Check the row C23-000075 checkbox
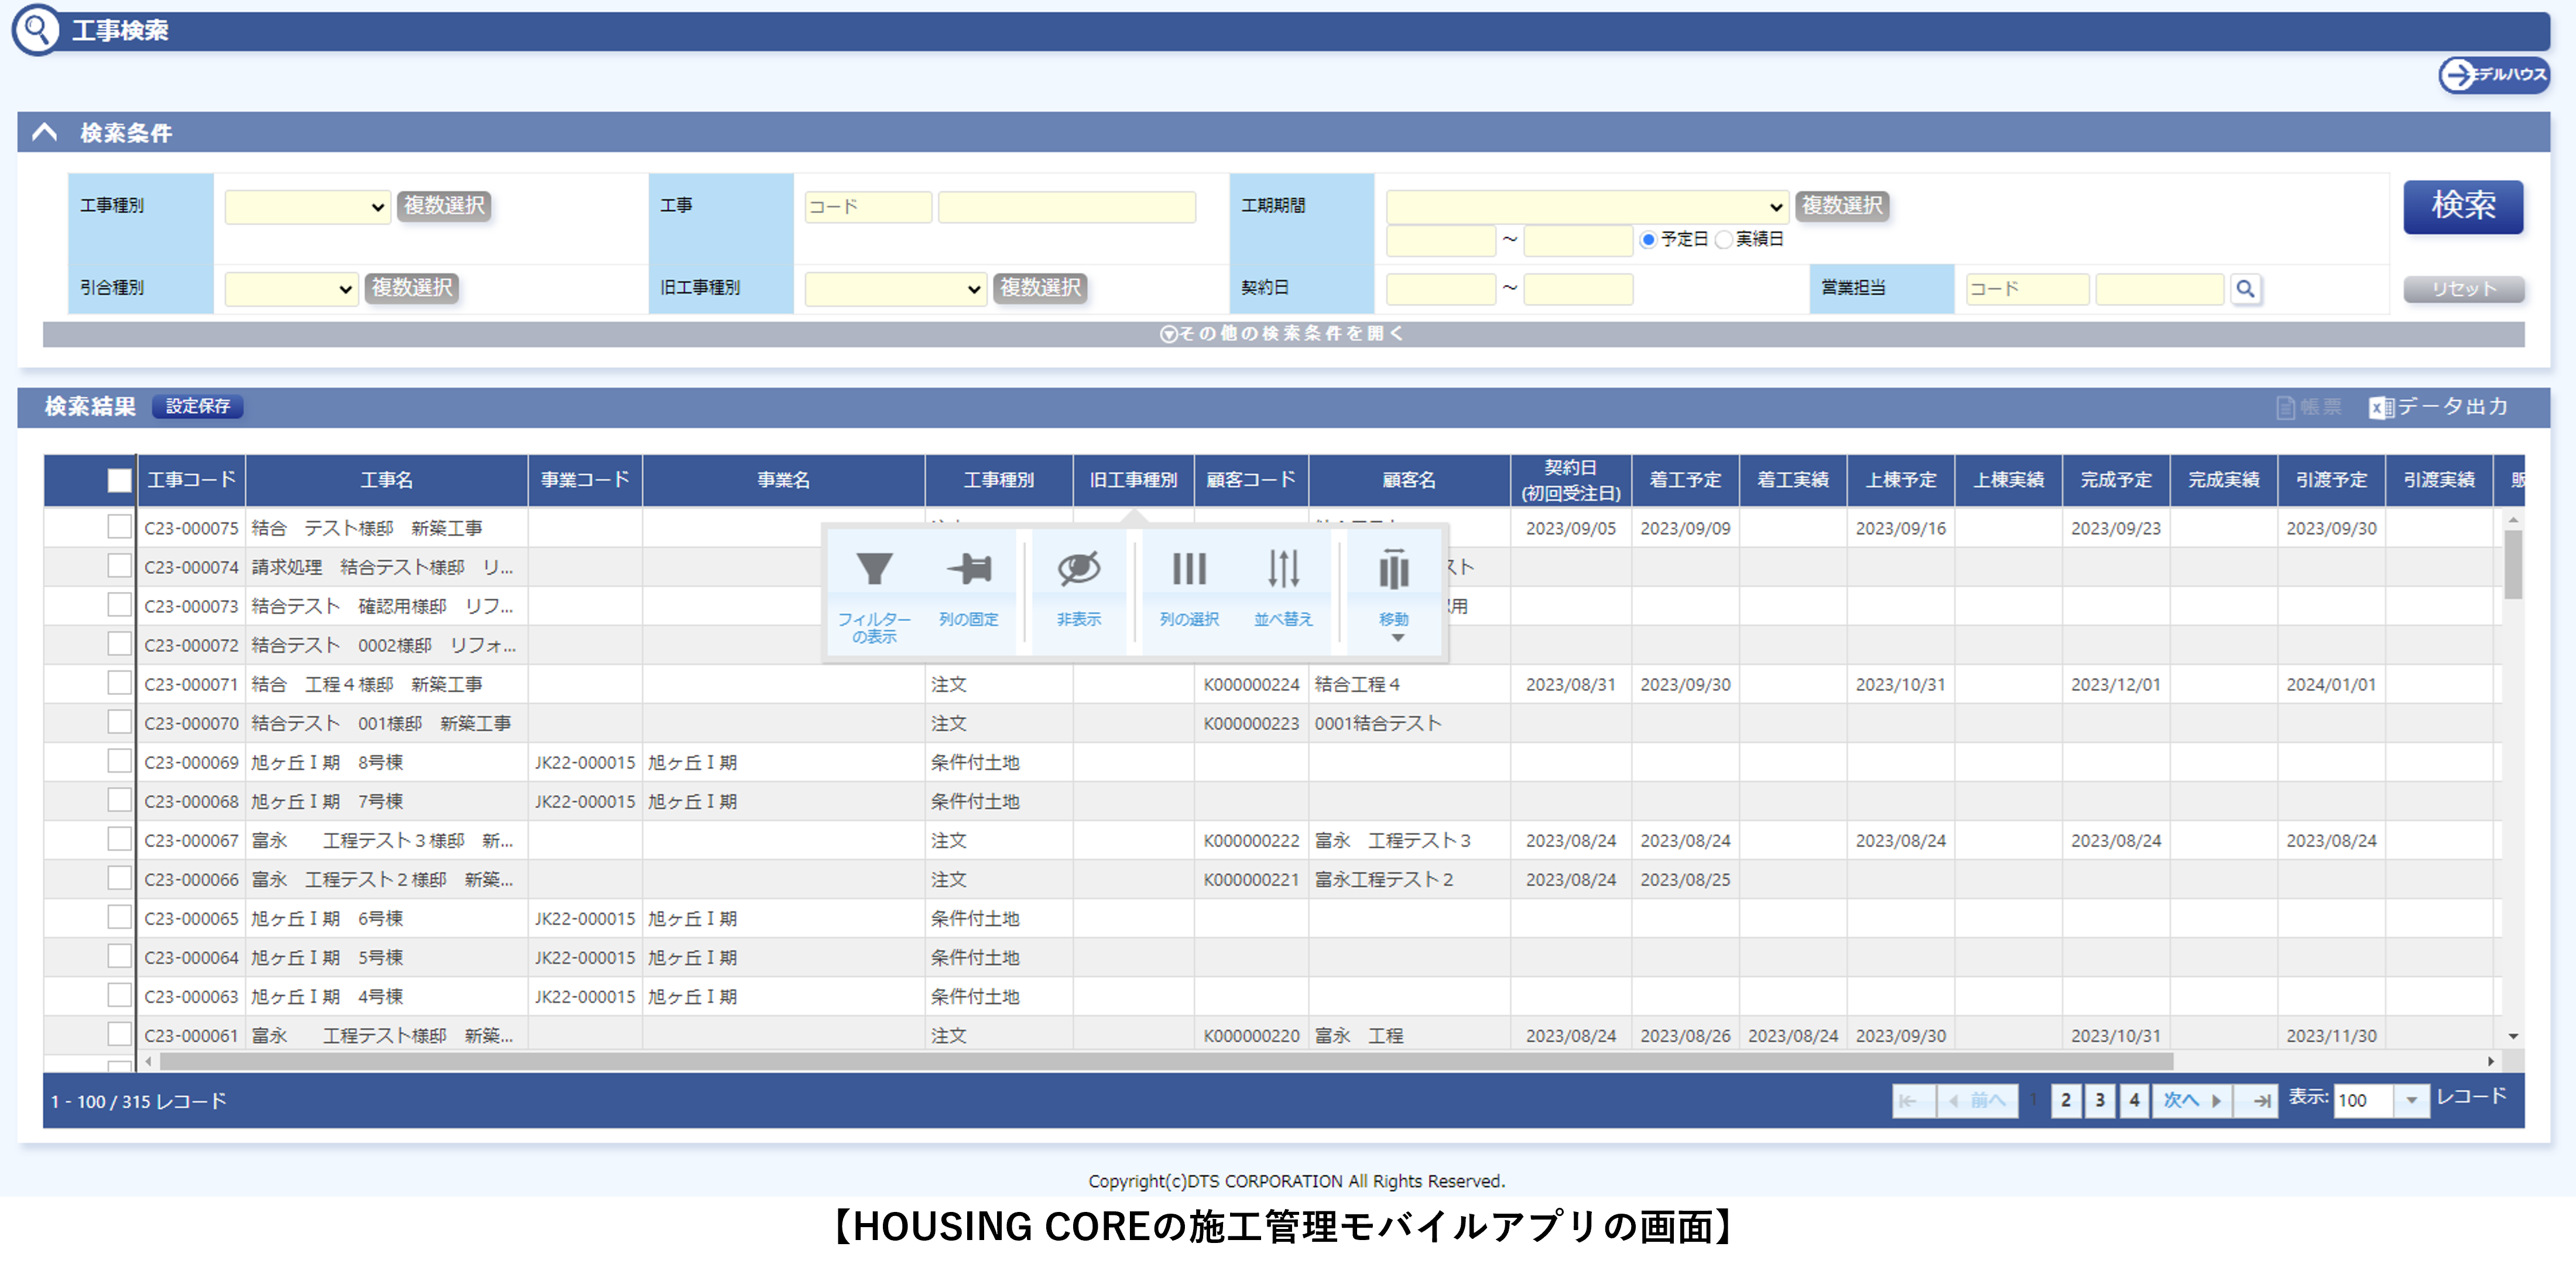Screen dimensions: 2576x1274 point(119,527)
